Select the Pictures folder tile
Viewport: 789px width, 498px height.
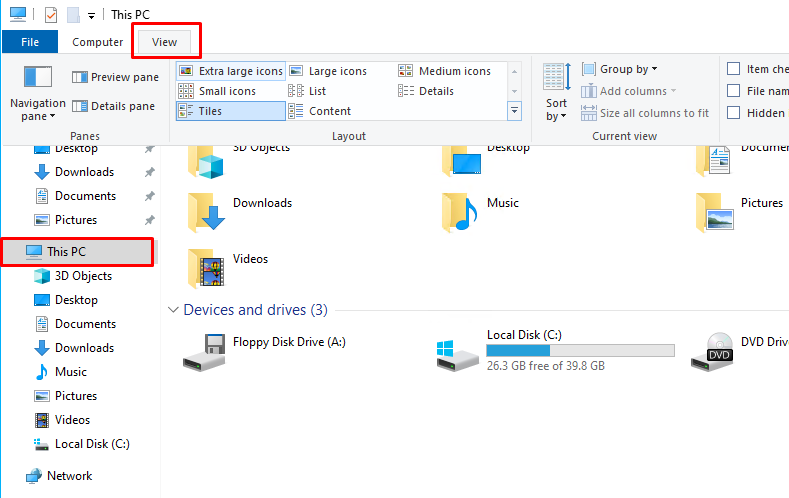pos(740,212)
